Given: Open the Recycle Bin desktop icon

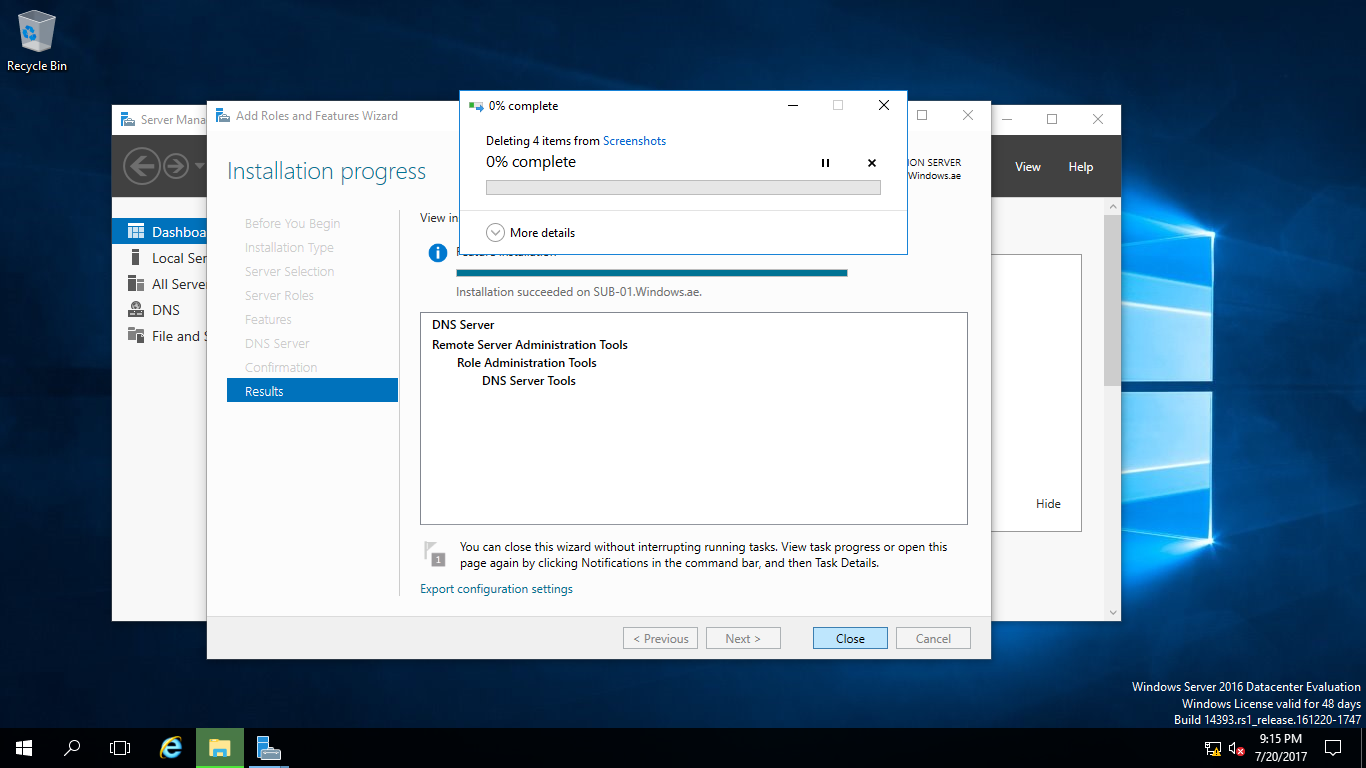Looking at the screenshot, I should (37, 40).
